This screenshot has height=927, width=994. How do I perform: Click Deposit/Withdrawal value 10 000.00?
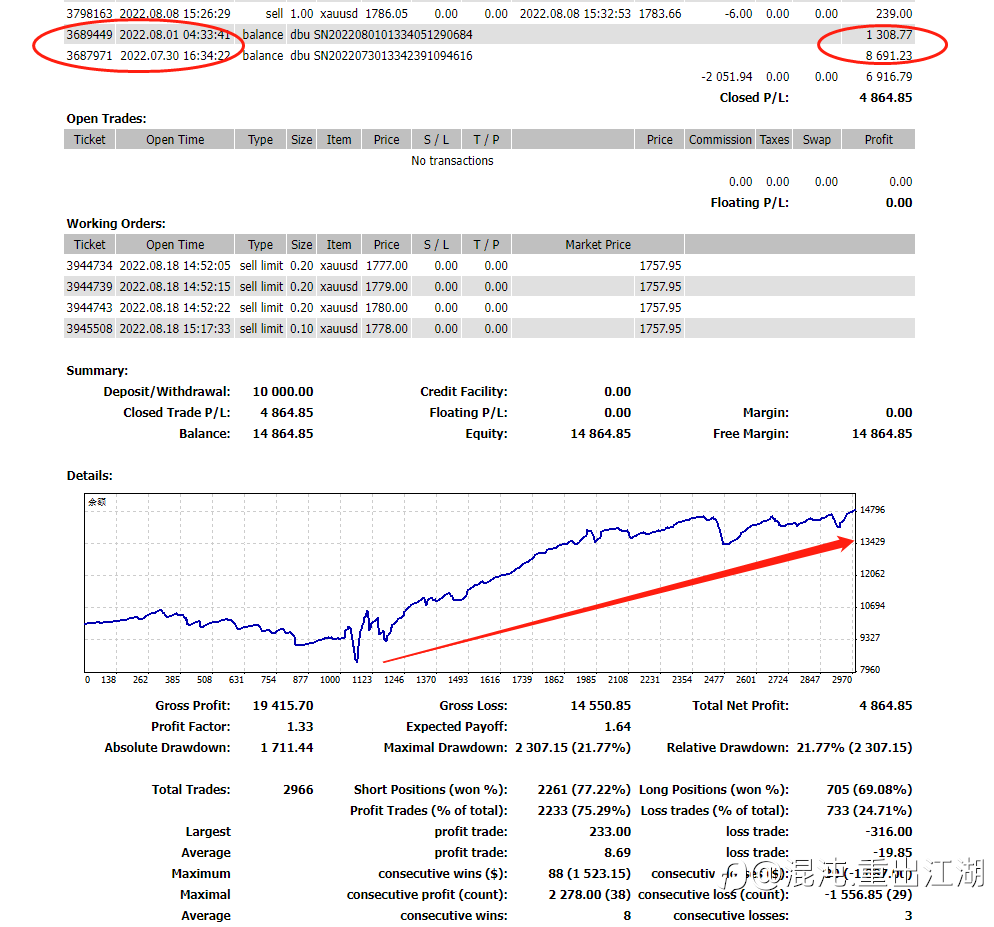pyautogui.click(x=283, y=391)
